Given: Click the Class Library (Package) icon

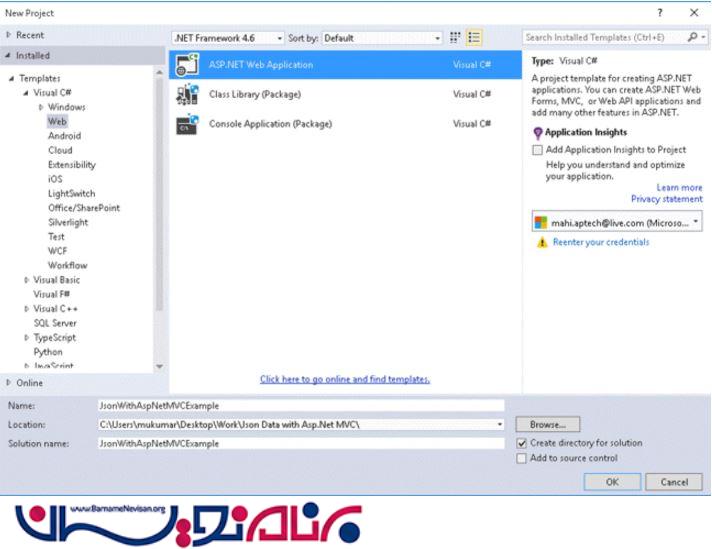Looking at the screenshot, I should tap(187, 95).
